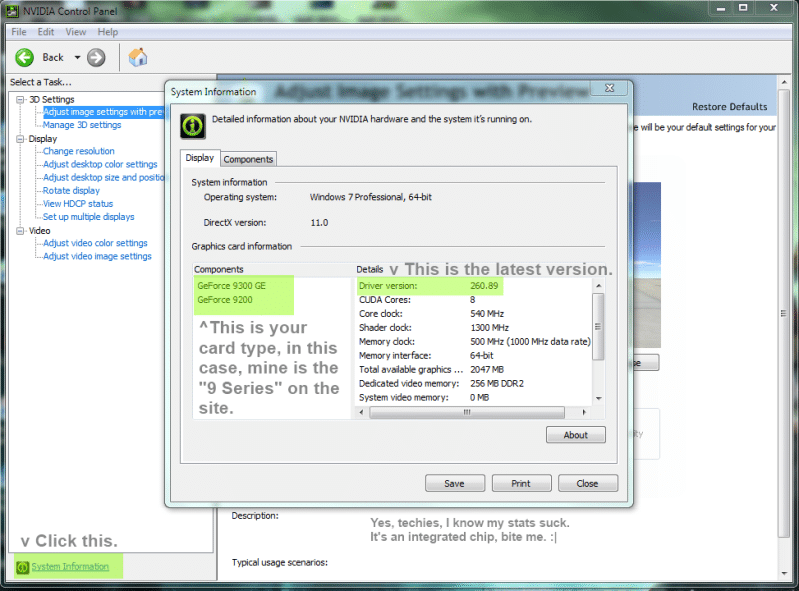This screenshot has width=799, height=591.
Task: Switch to the Components tab
Action: 248,159
